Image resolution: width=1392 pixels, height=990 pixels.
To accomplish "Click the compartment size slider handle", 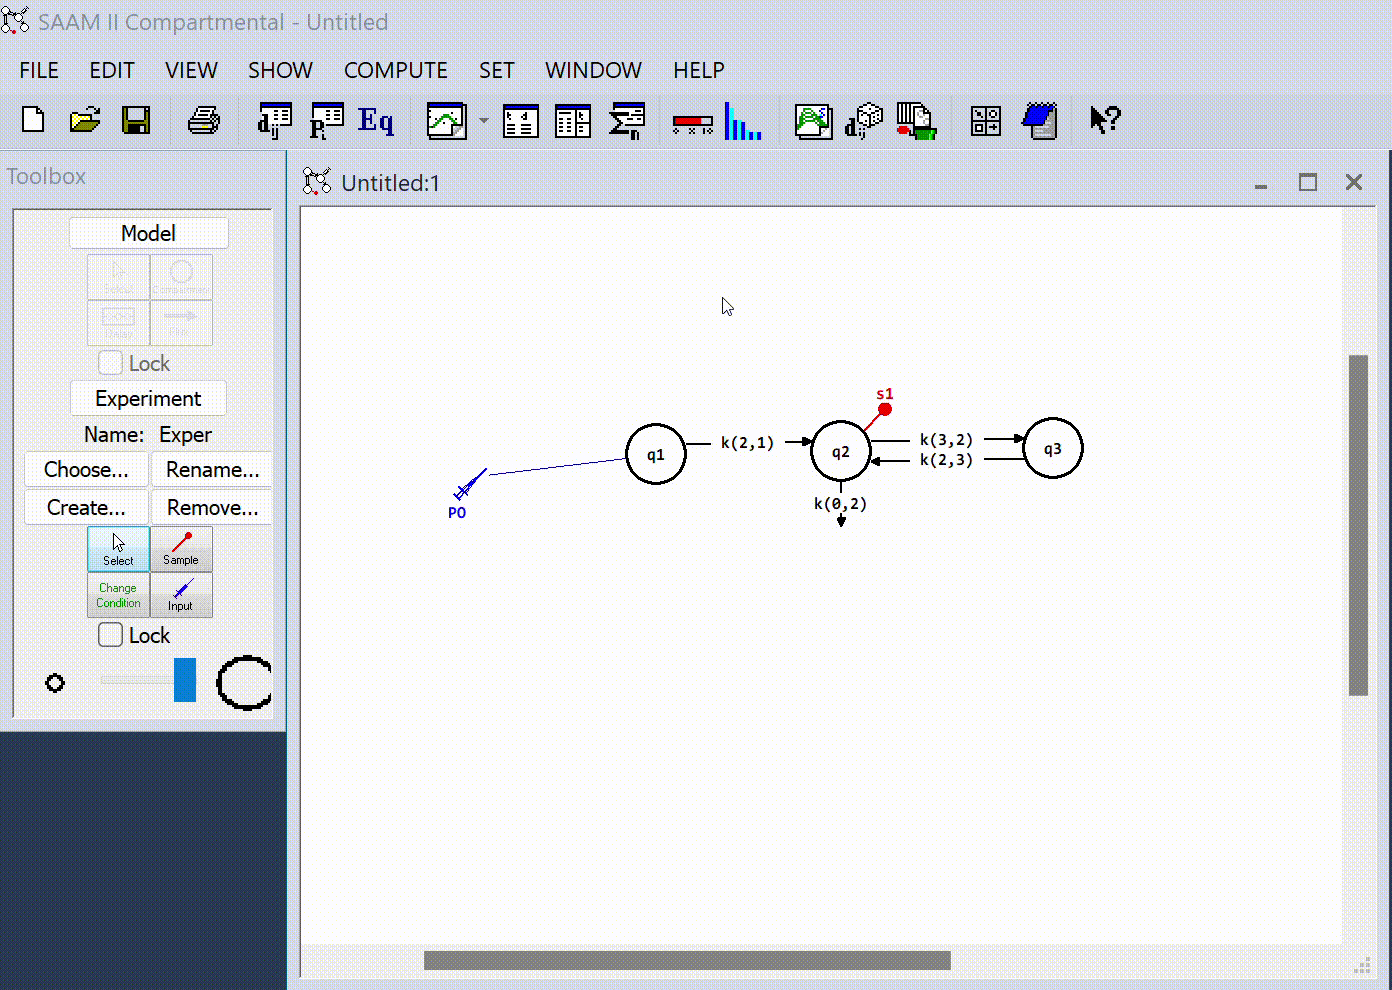I will 185,680.
